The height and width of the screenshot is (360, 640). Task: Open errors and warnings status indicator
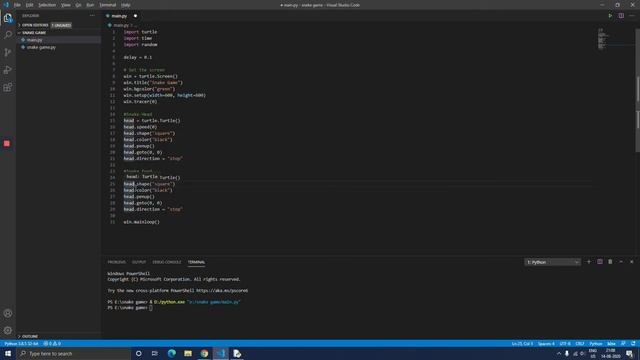coord(52,344)
